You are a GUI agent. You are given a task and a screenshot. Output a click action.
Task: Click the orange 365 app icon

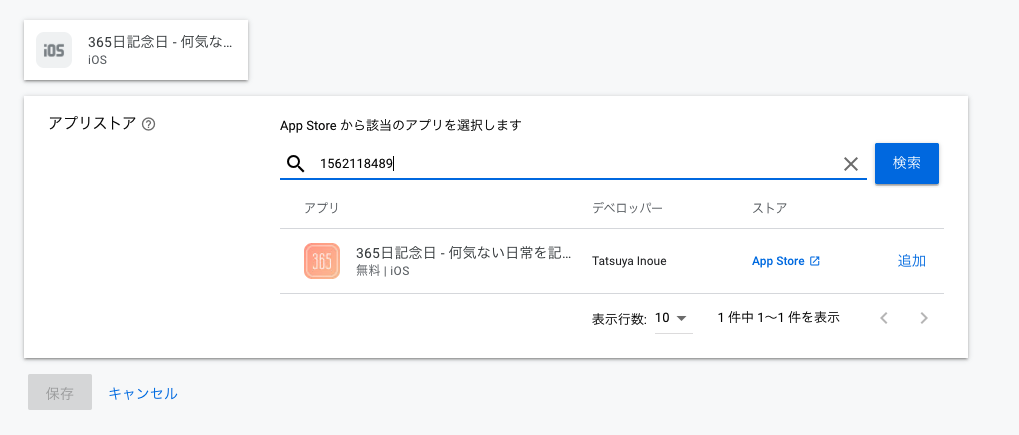click(322, 261)
